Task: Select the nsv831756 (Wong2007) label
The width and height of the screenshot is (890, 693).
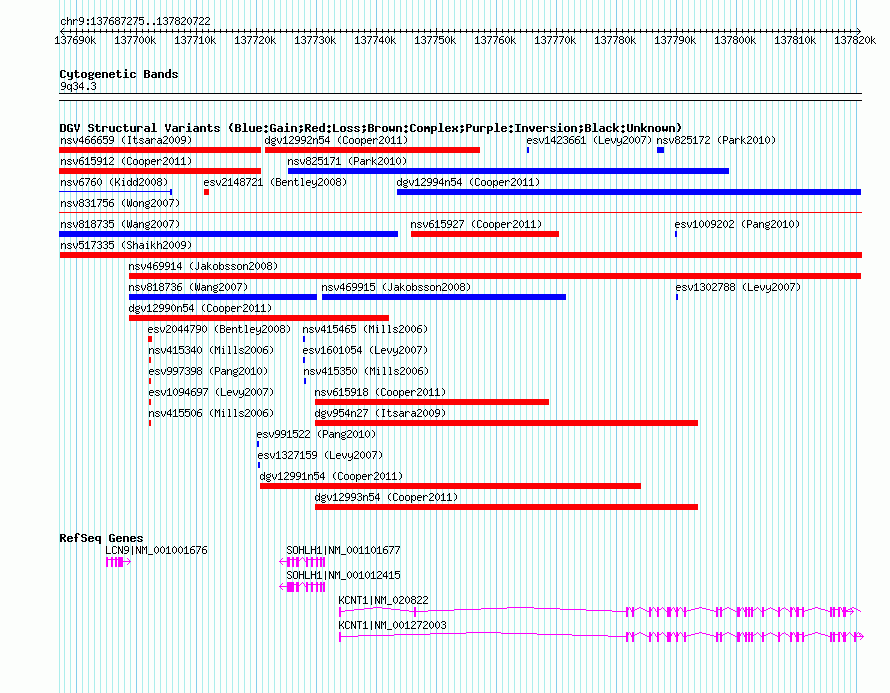Action: pyautogui.click(x=120, y=203)
